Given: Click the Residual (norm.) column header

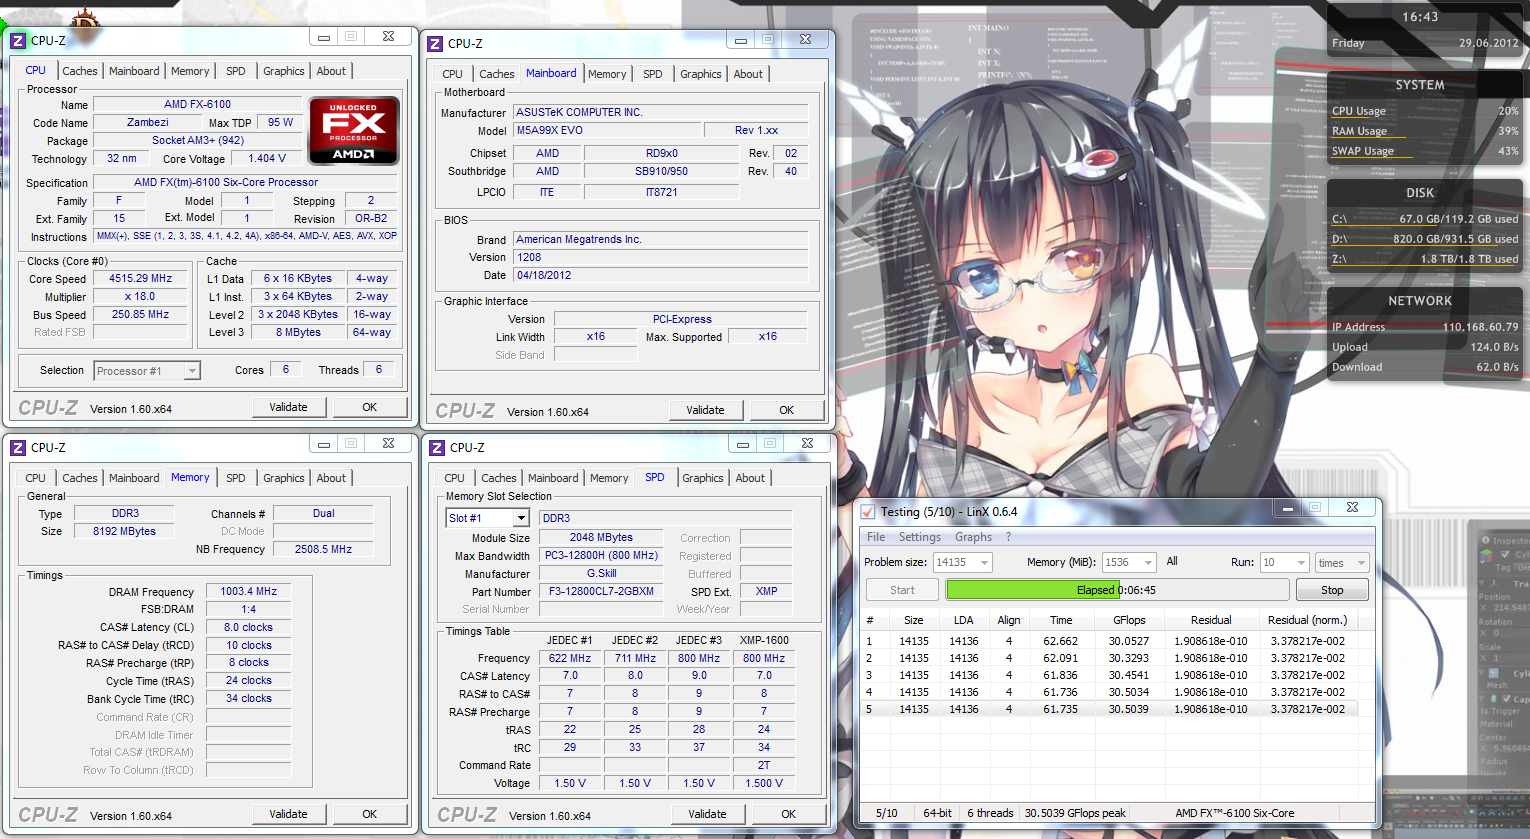Looking at the screenshot, I should point(1307,620).
